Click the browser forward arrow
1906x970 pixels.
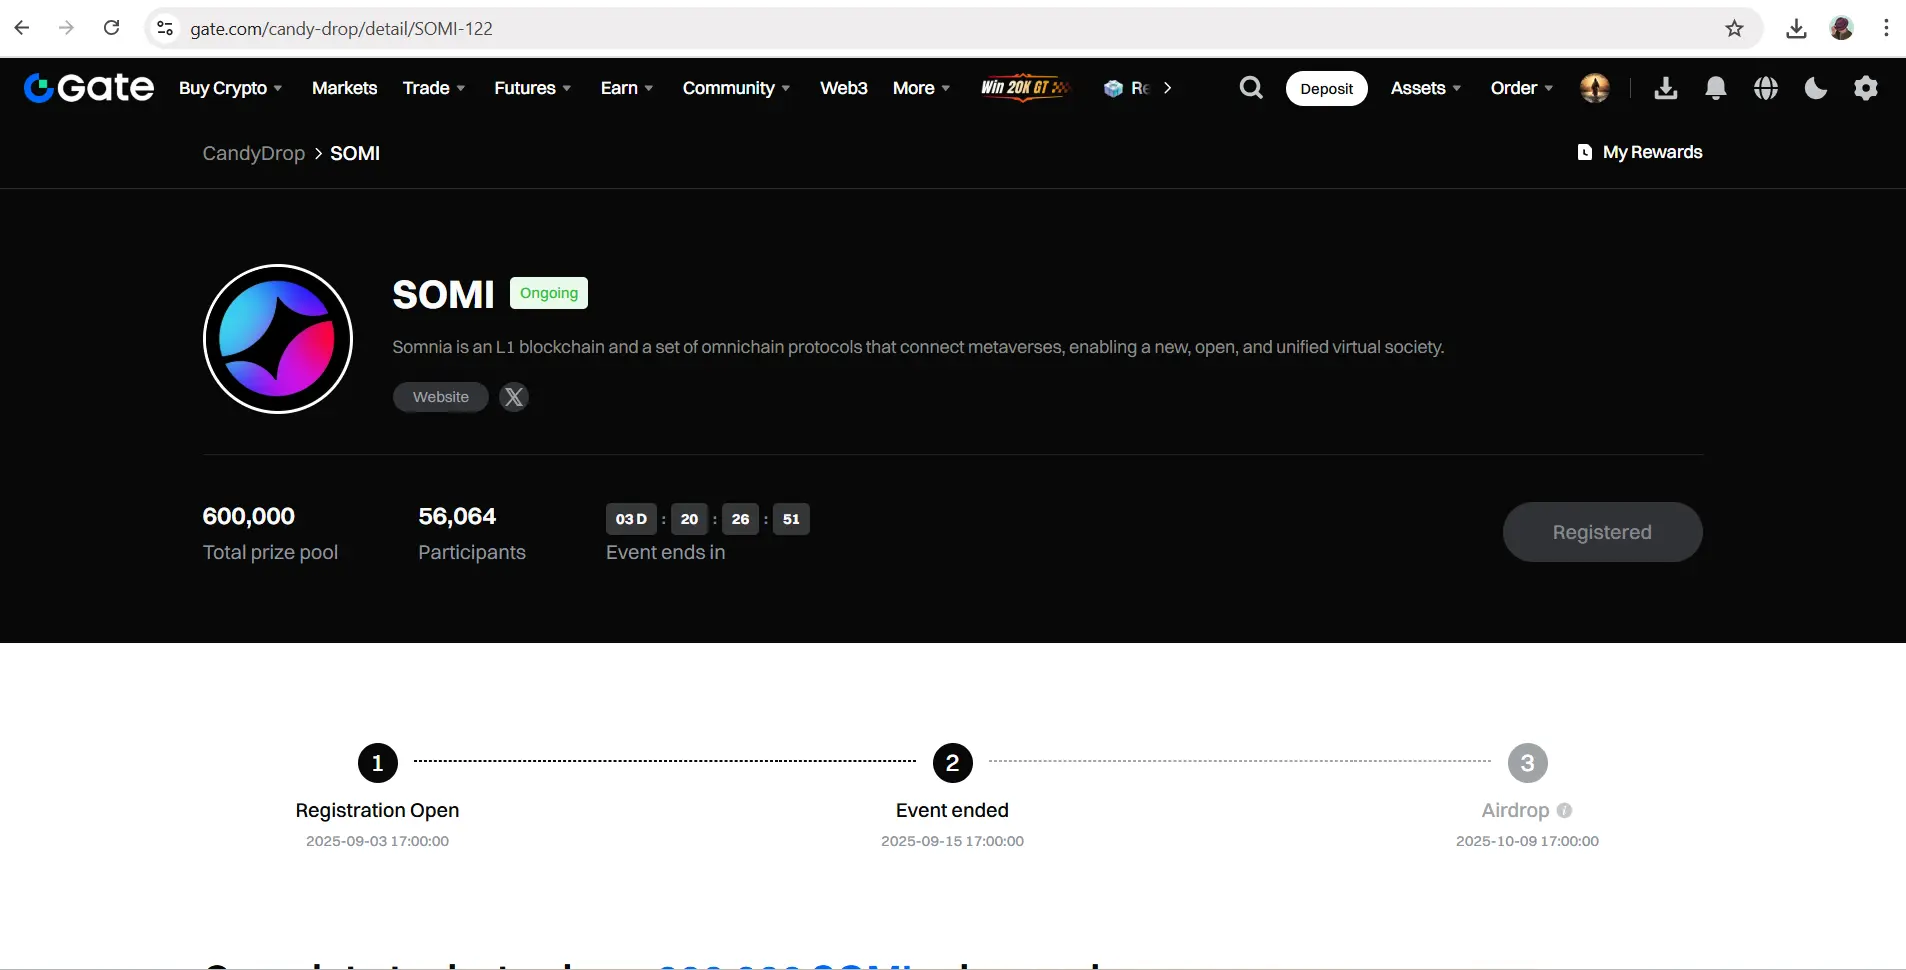tap(67, 28)
